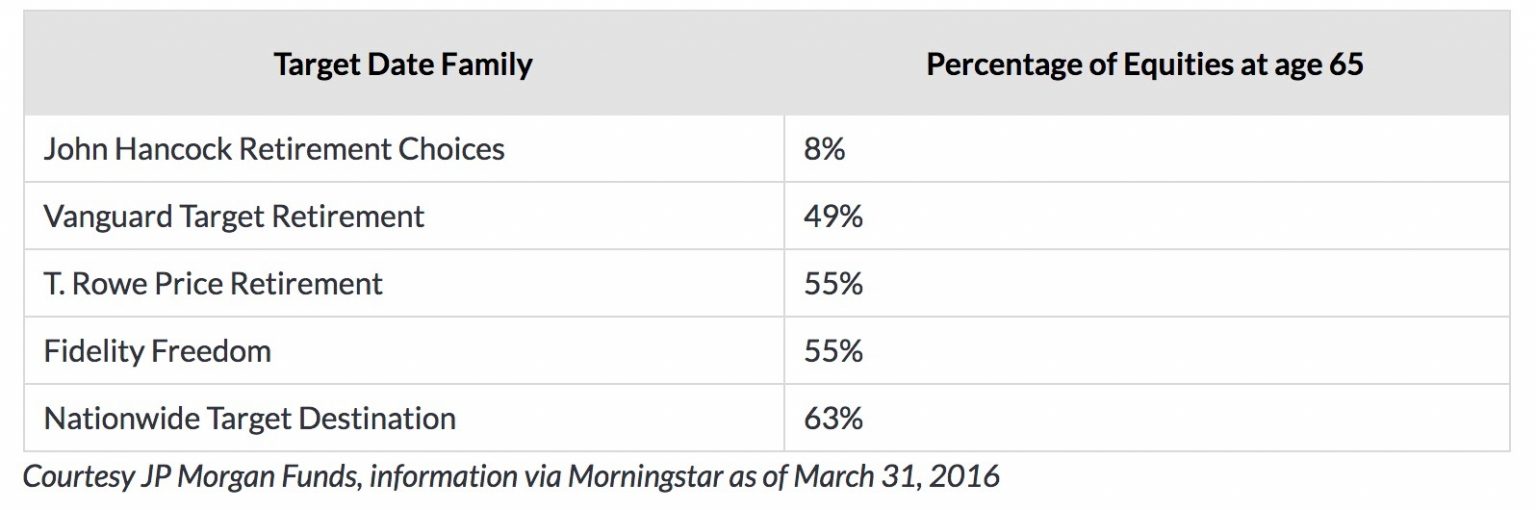Click the "Target Date Family" column header
The height and width of the screenshot is (510, 1536).
(403, 65)
